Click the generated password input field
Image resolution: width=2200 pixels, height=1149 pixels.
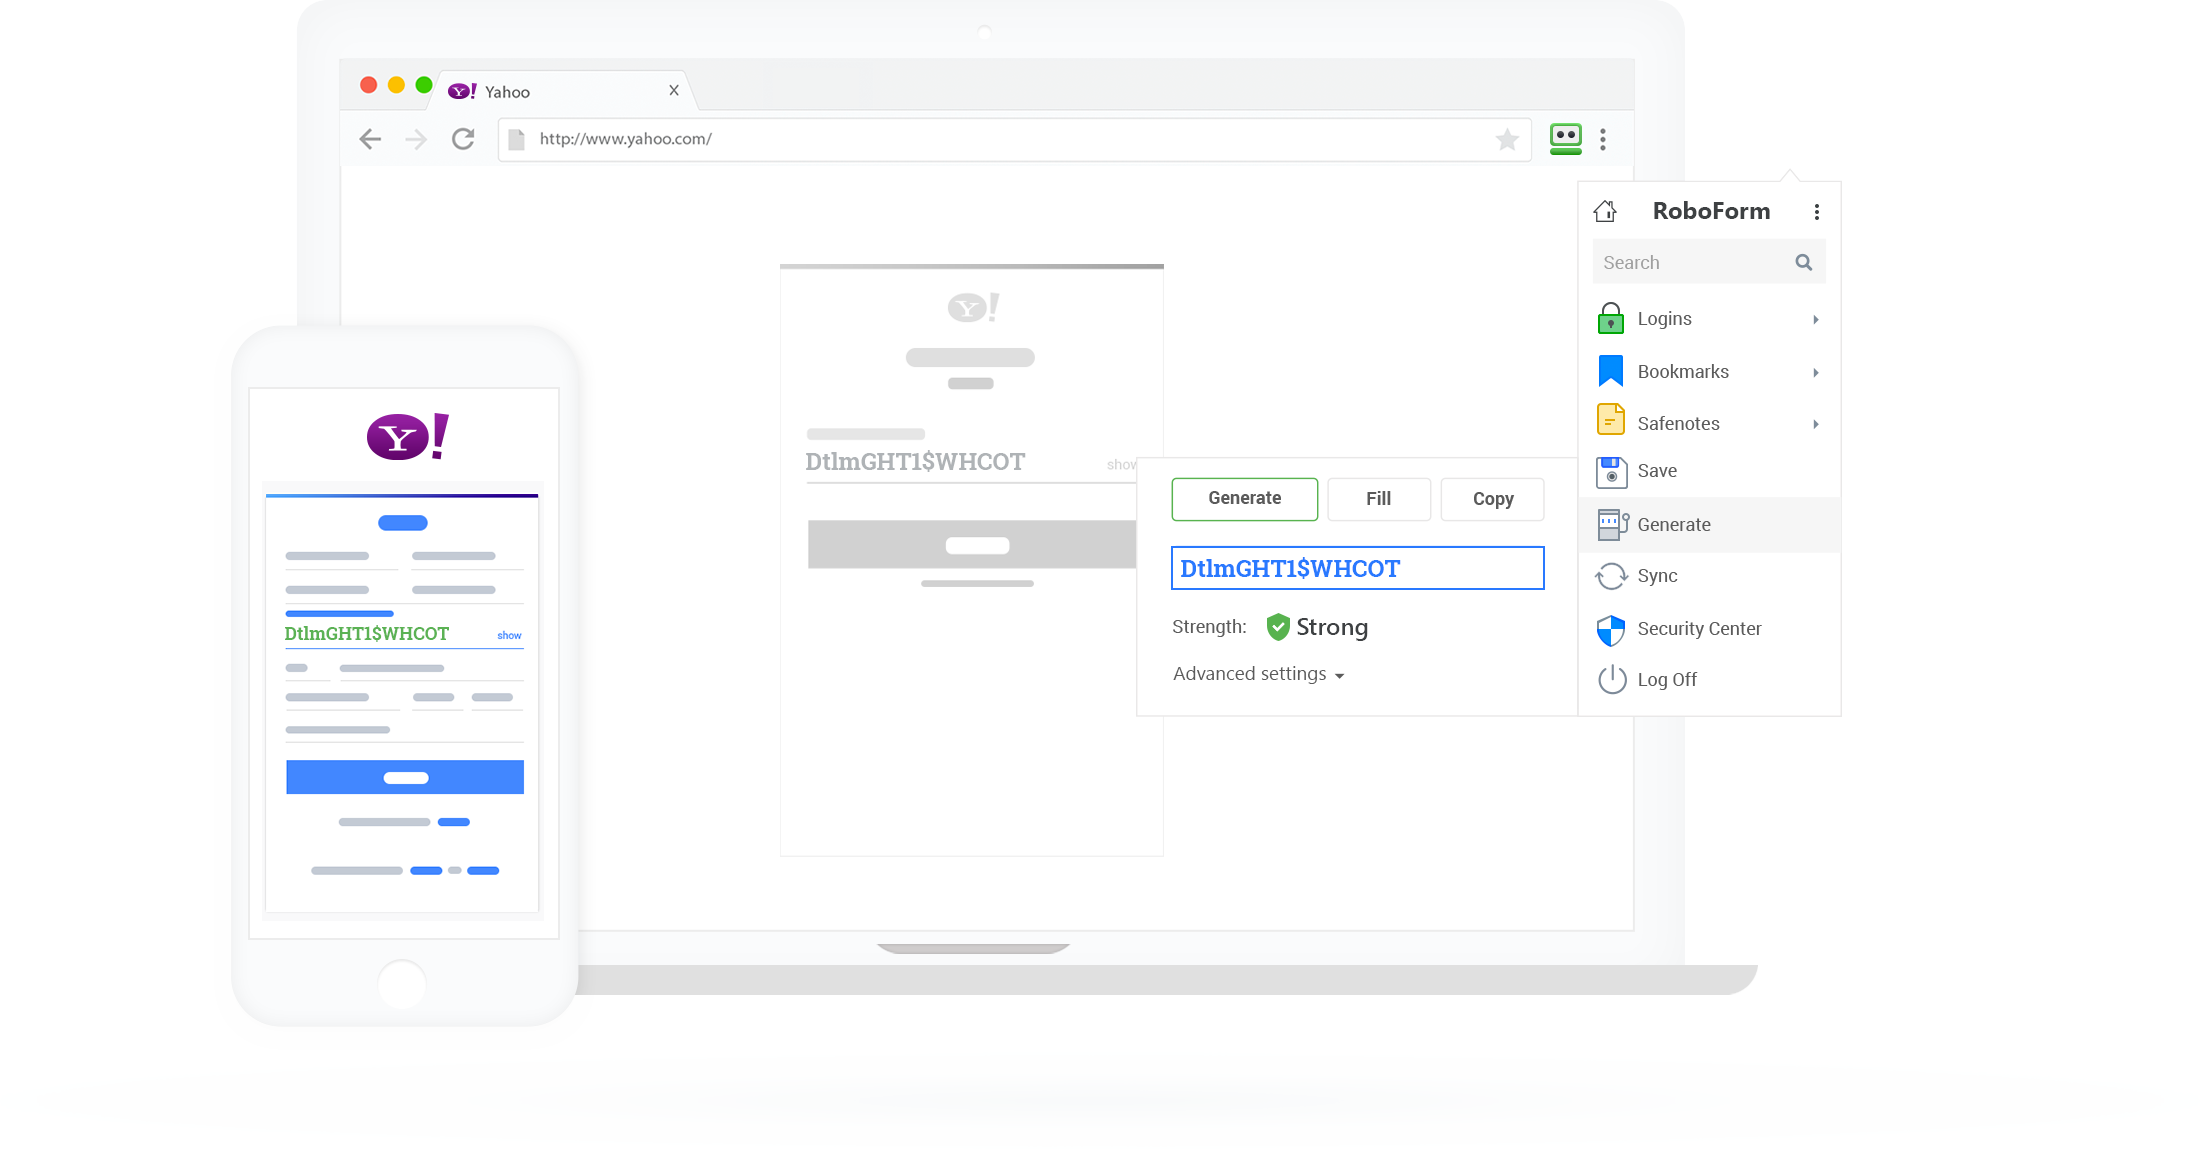tap(1353, 567)
